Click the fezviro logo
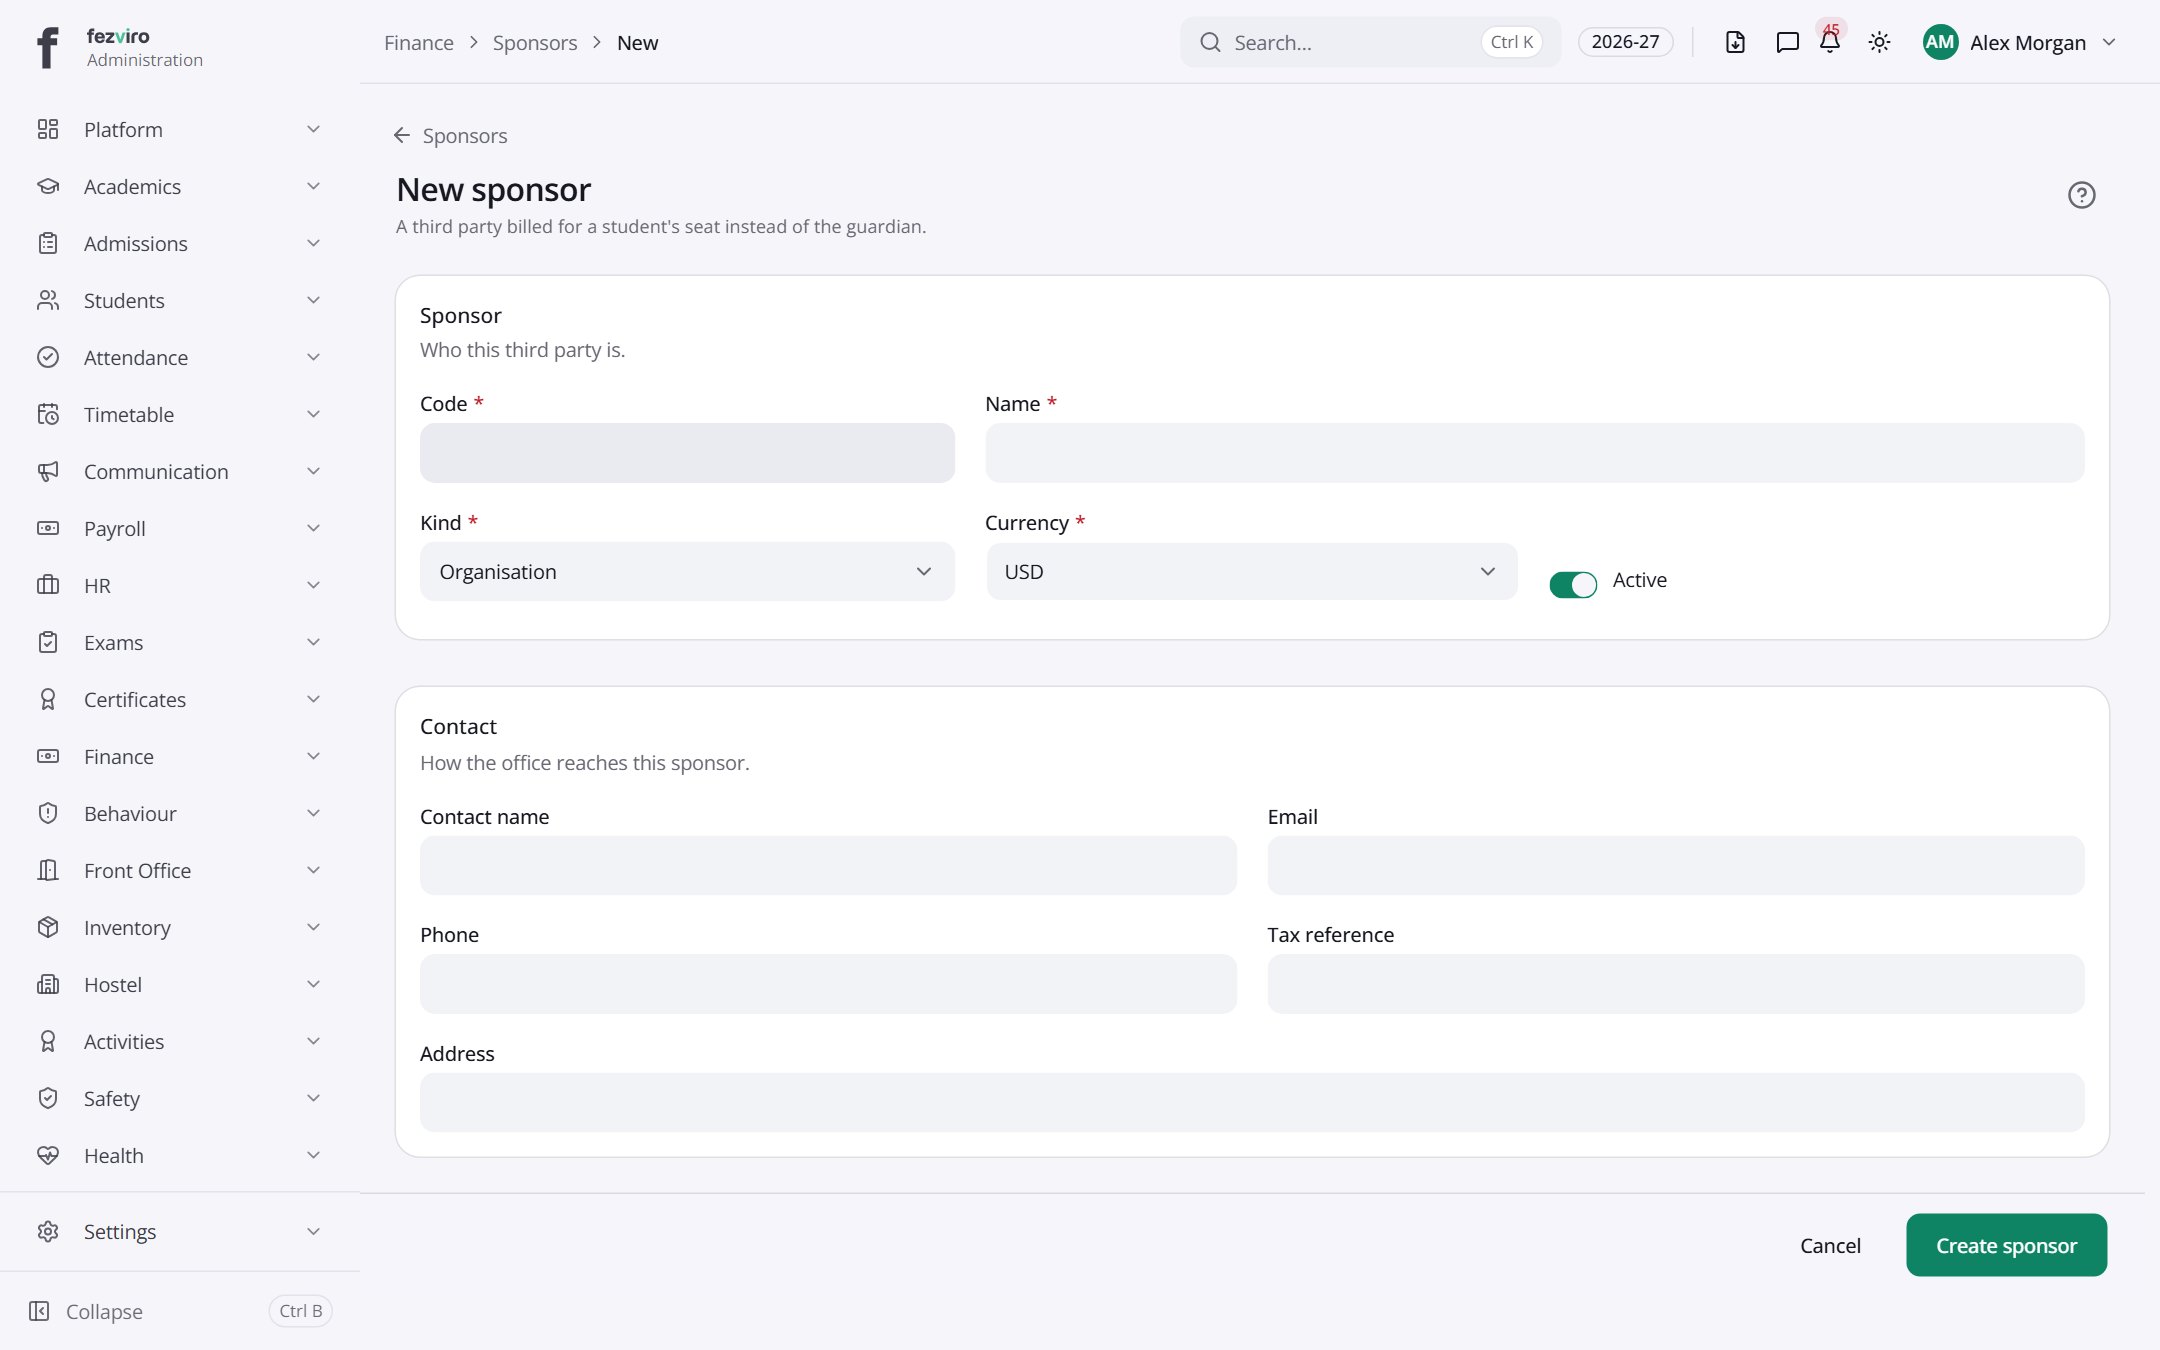The height and width of the screenshot is (1350, 2160). [47, 47]
